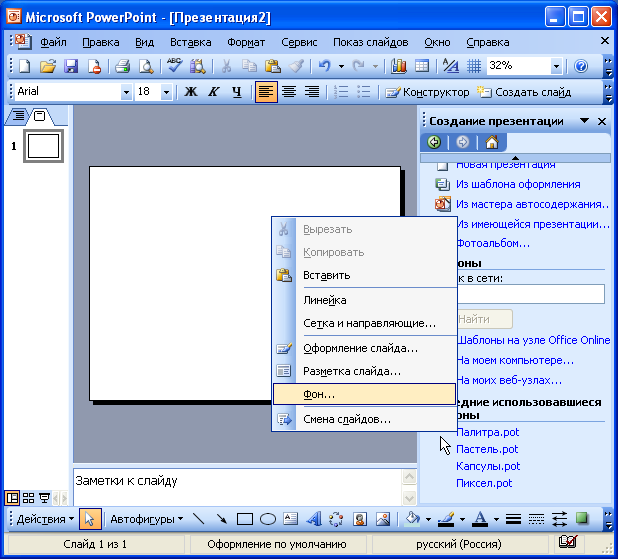This screenshot has width=618, height=559.
Task: Toggle numbered list formatting
Action: click(x=341, y=92)
